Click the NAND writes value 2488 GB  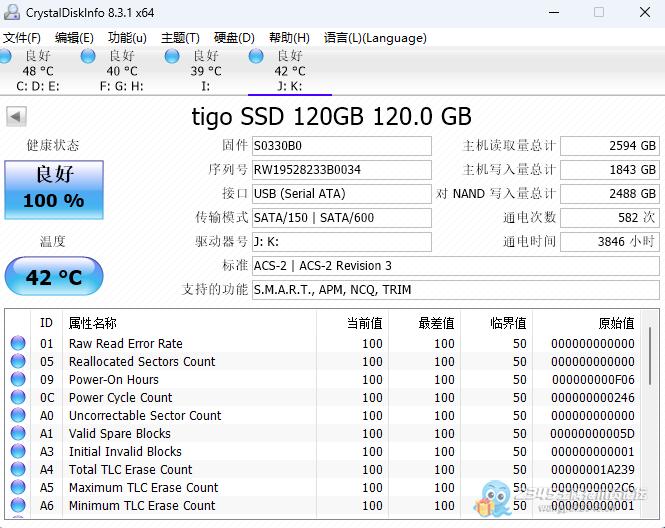(x=610, y=194)
